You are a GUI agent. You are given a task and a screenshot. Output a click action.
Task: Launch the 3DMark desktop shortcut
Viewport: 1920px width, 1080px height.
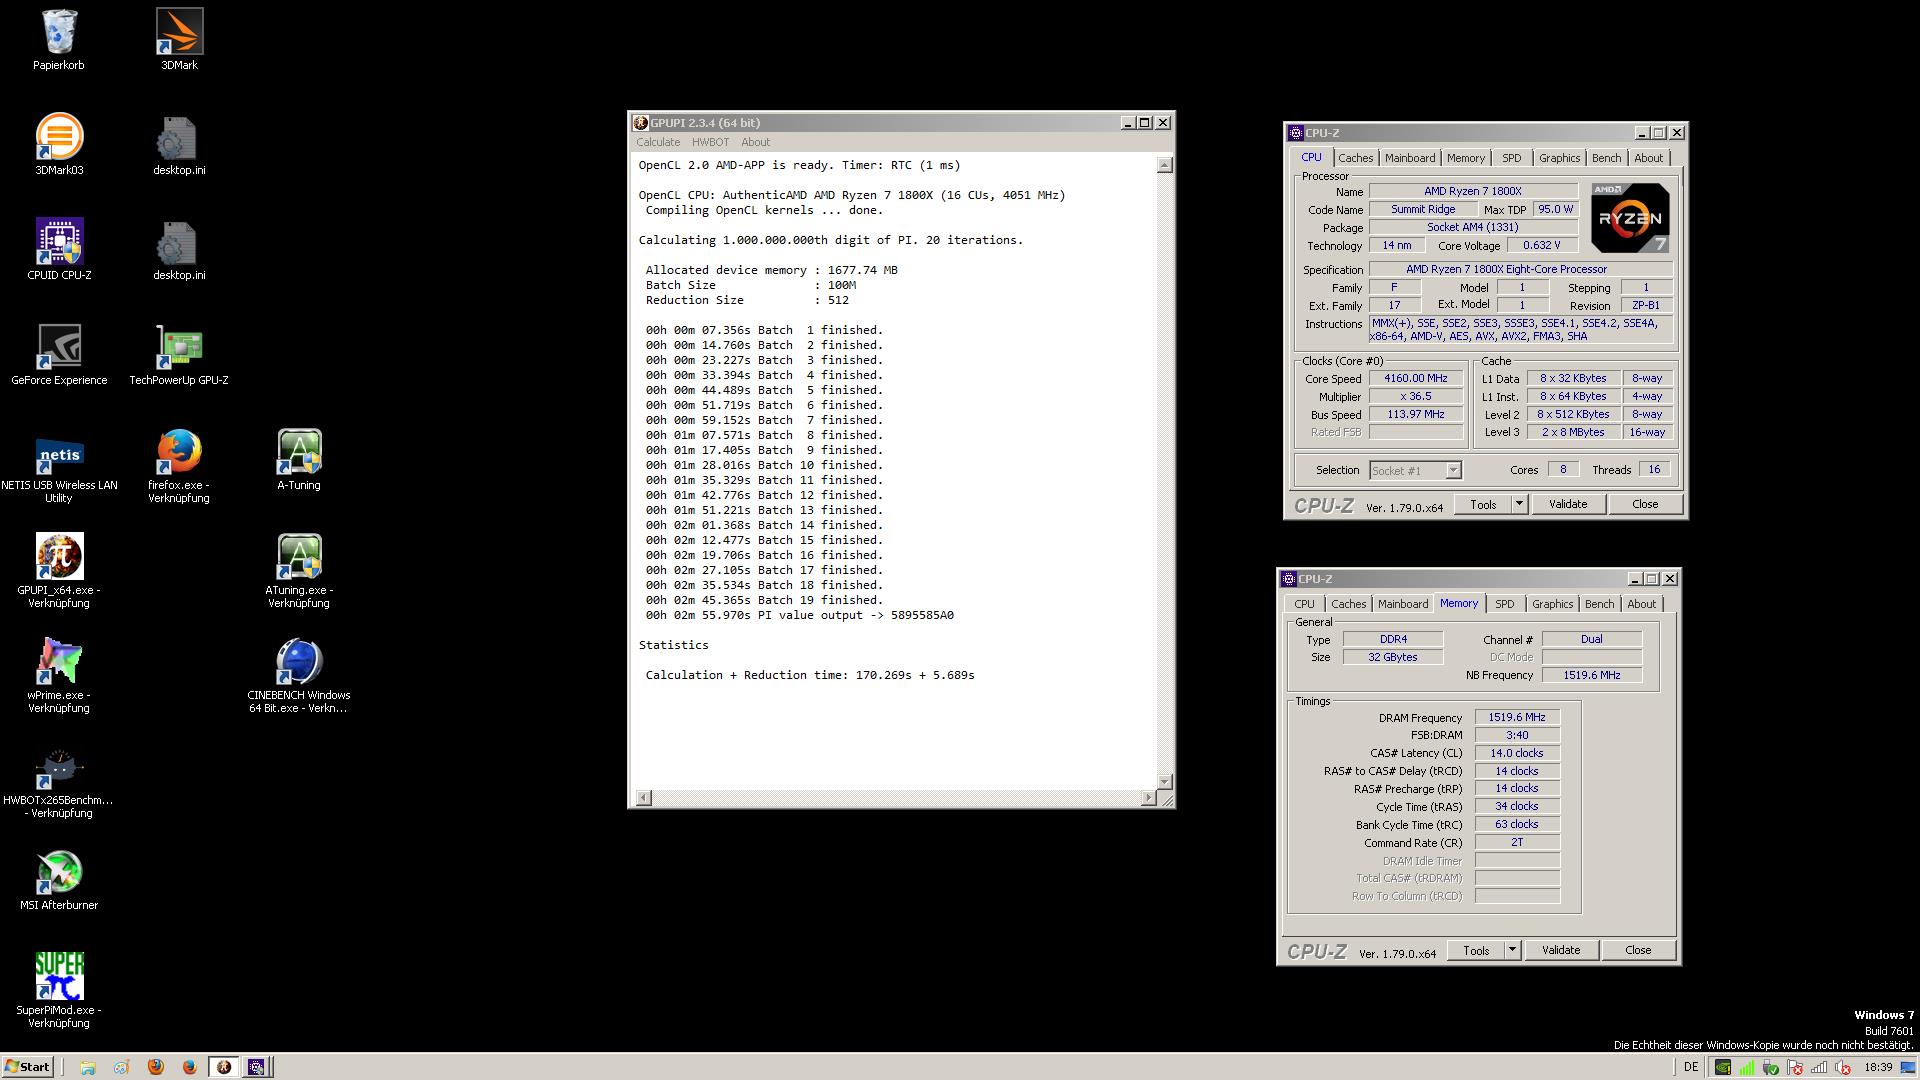tap(179, 40)
